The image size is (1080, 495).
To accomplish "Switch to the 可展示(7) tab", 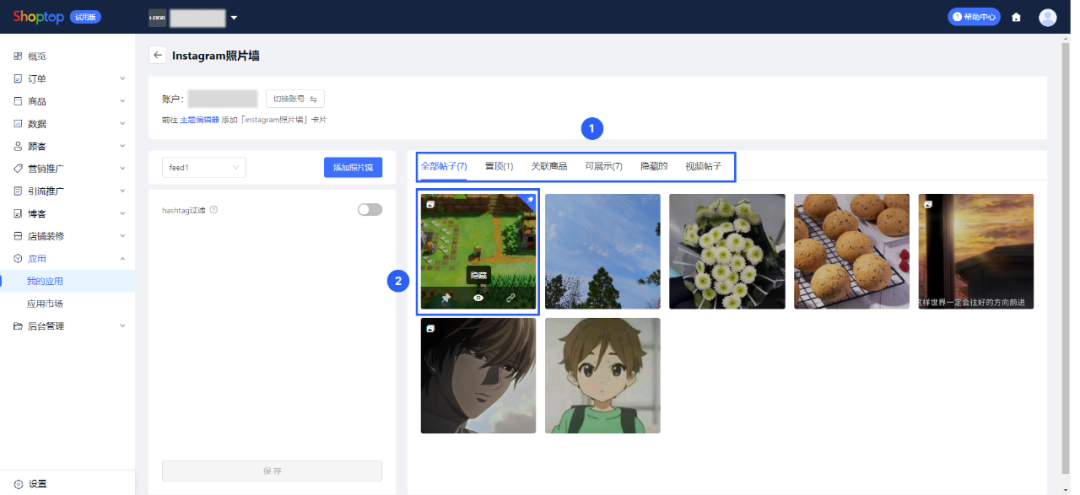I will click(603, 167).
